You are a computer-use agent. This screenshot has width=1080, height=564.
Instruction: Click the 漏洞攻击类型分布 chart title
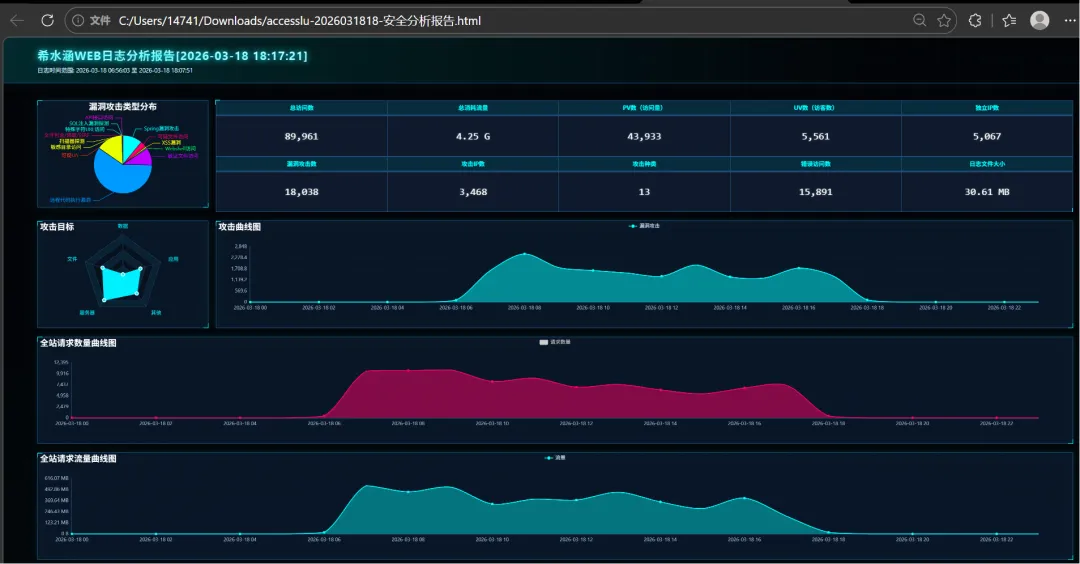tap(123, 106)
